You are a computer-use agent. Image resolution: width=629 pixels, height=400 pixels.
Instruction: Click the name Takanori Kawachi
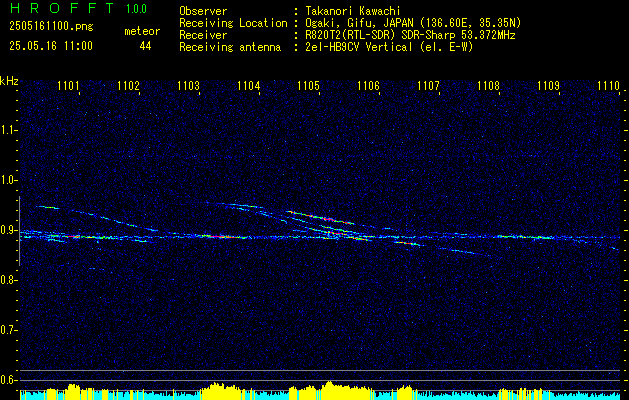(x=352, y=11)
